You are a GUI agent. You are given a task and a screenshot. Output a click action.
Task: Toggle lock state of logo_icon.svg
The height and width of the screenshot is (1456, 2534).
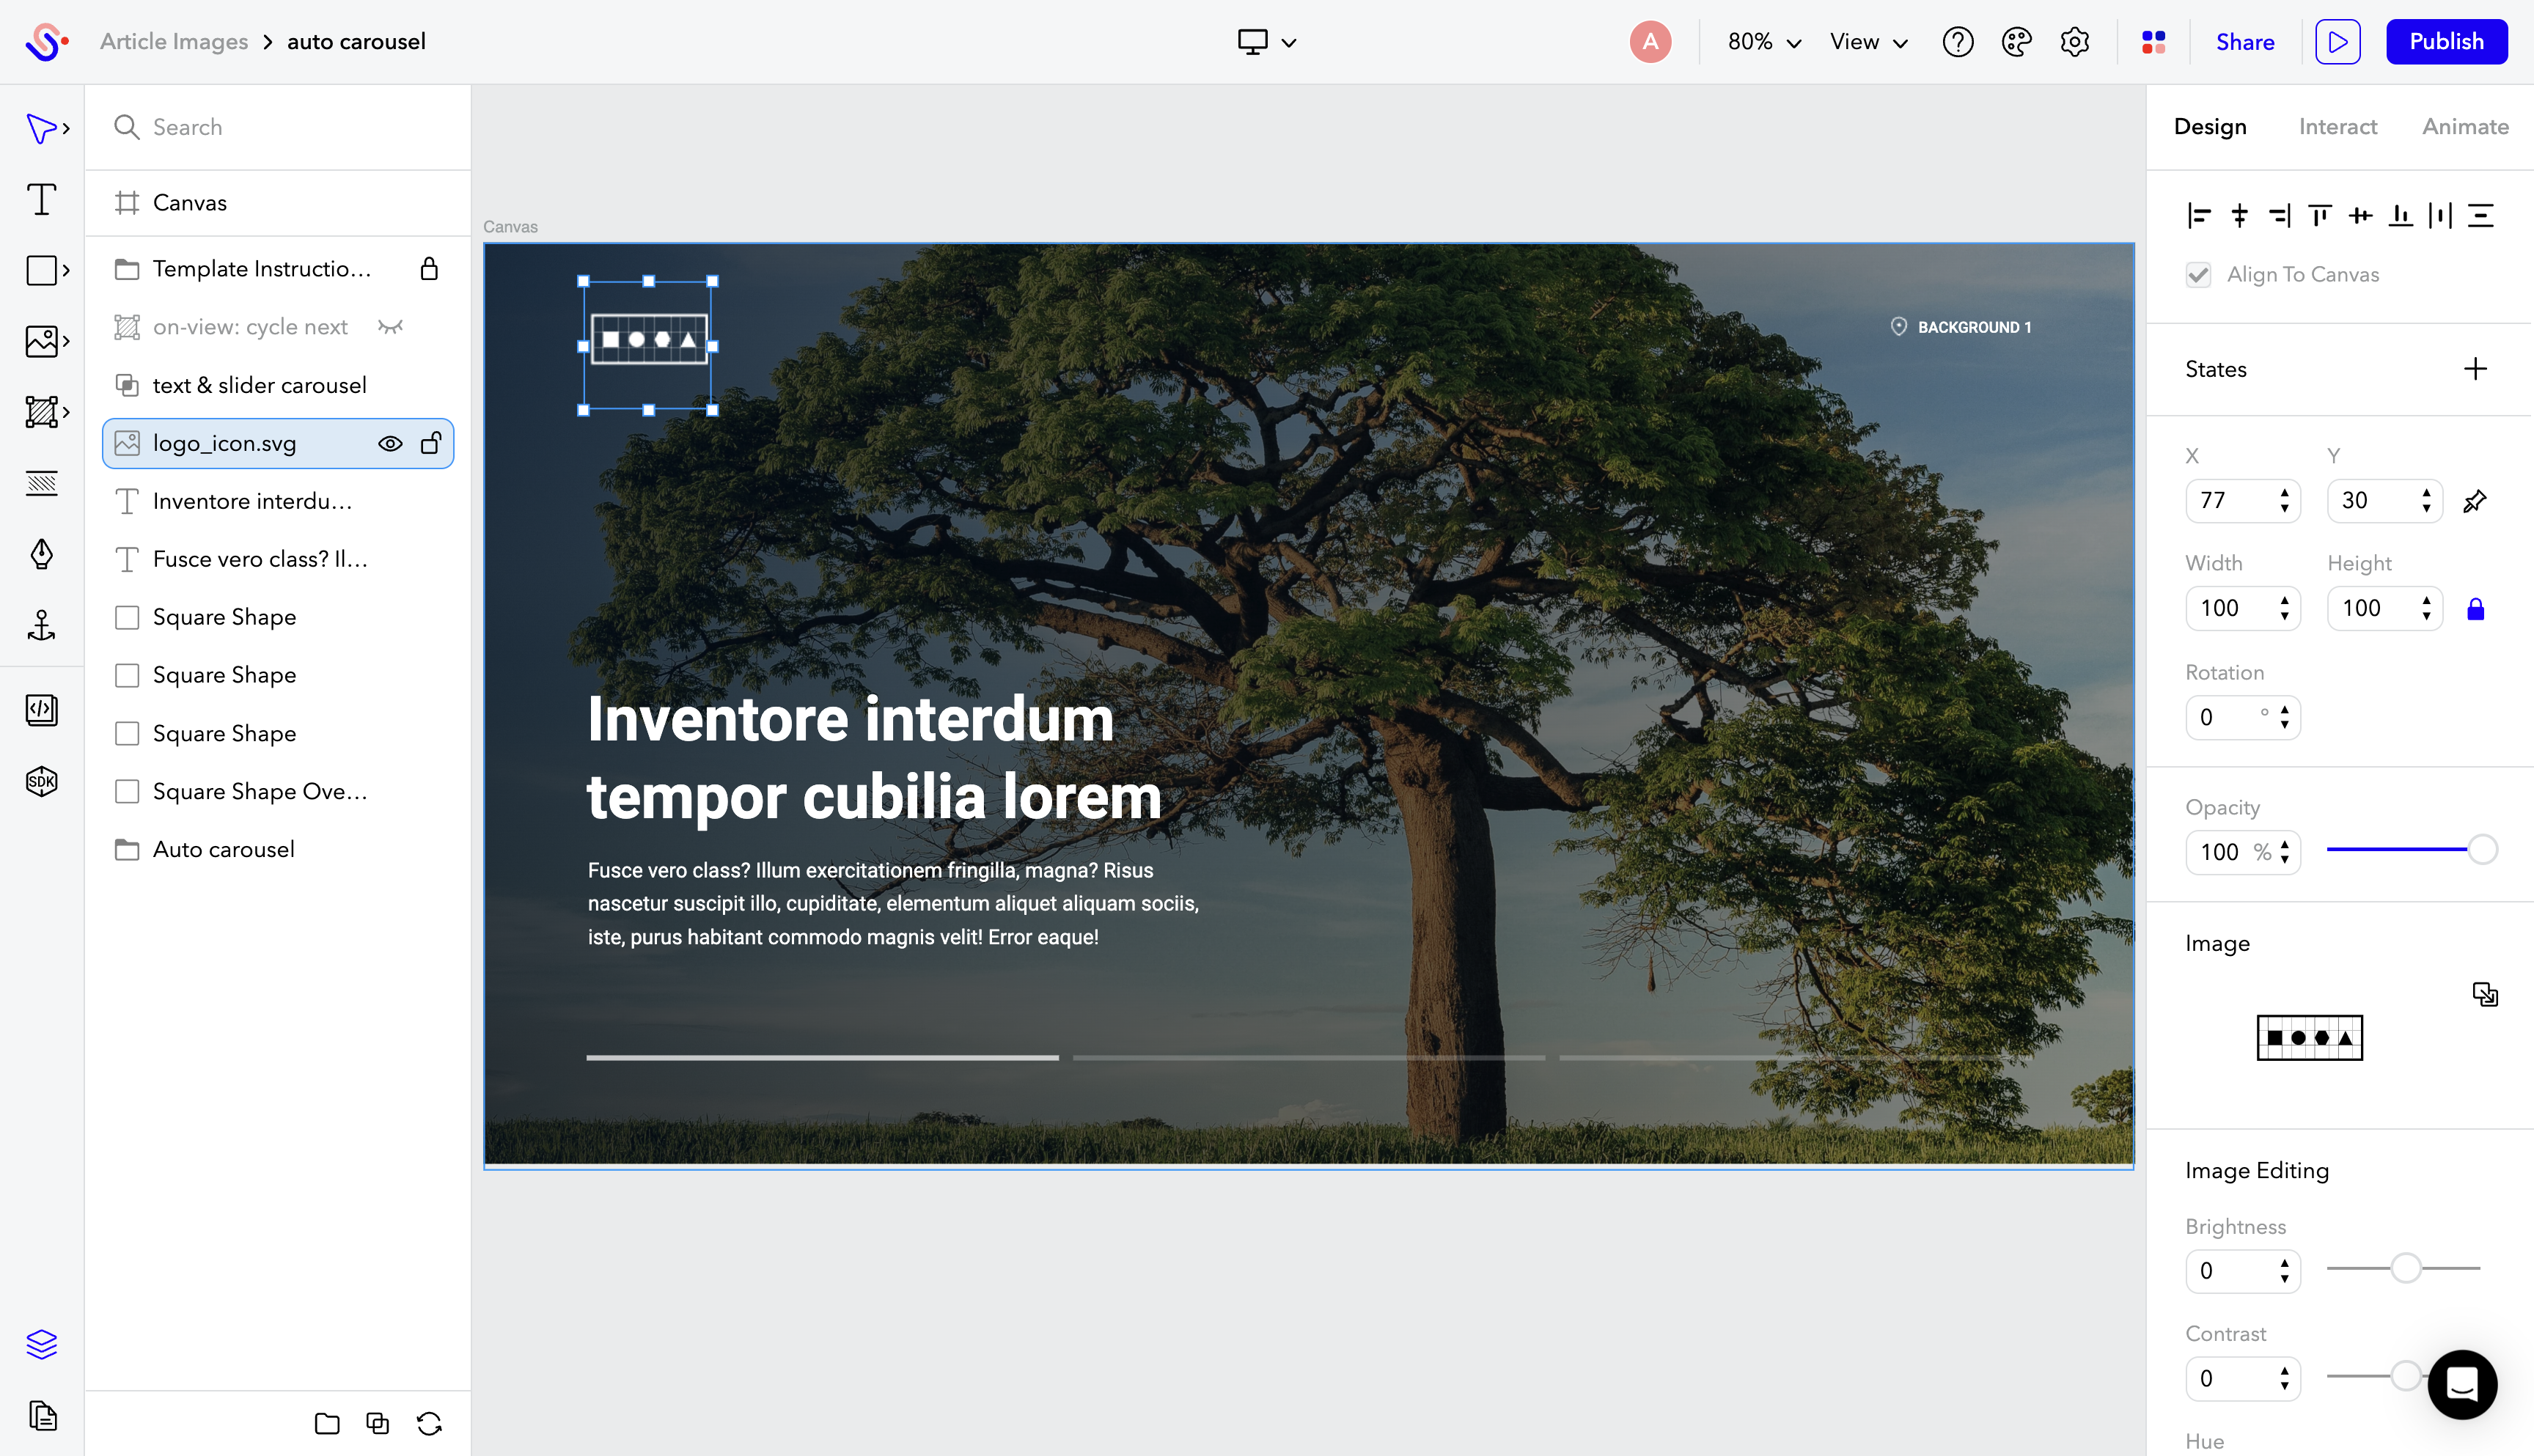(433, 444)
